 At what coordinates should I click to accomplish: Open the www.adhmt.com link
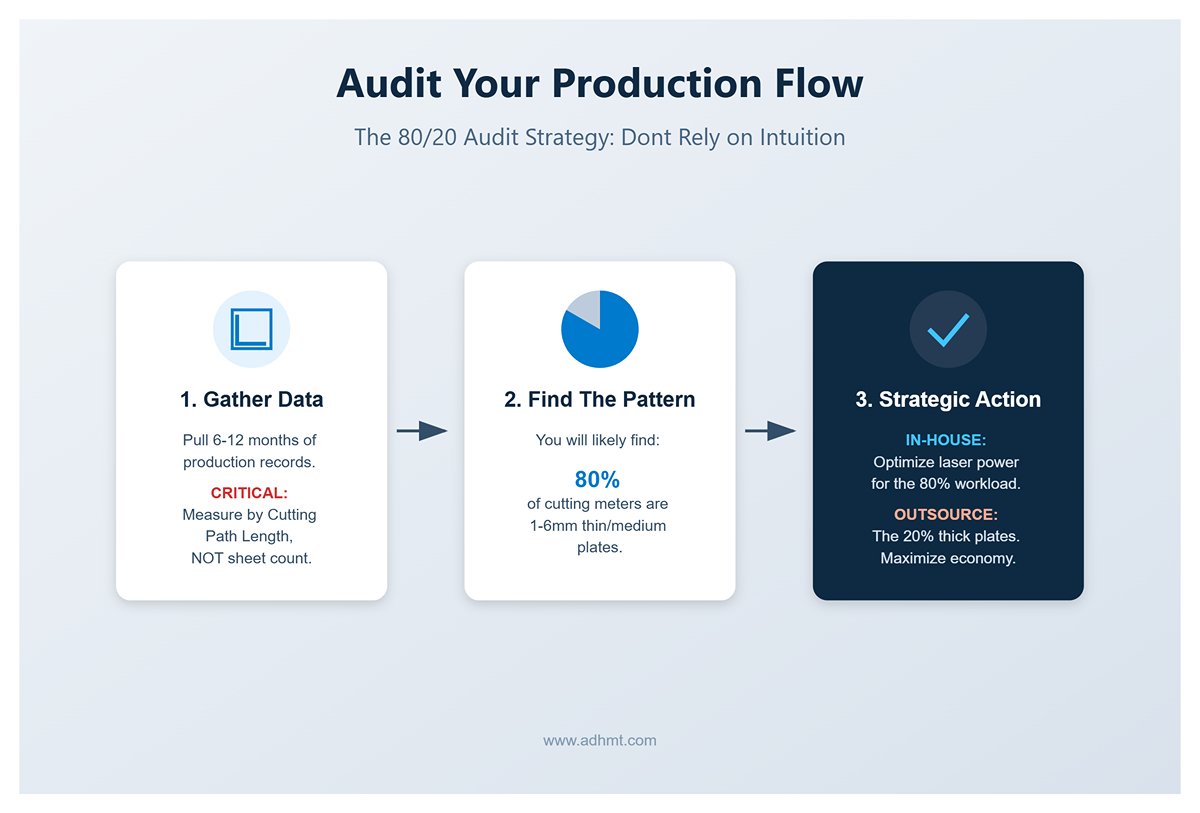click(599, 740)
